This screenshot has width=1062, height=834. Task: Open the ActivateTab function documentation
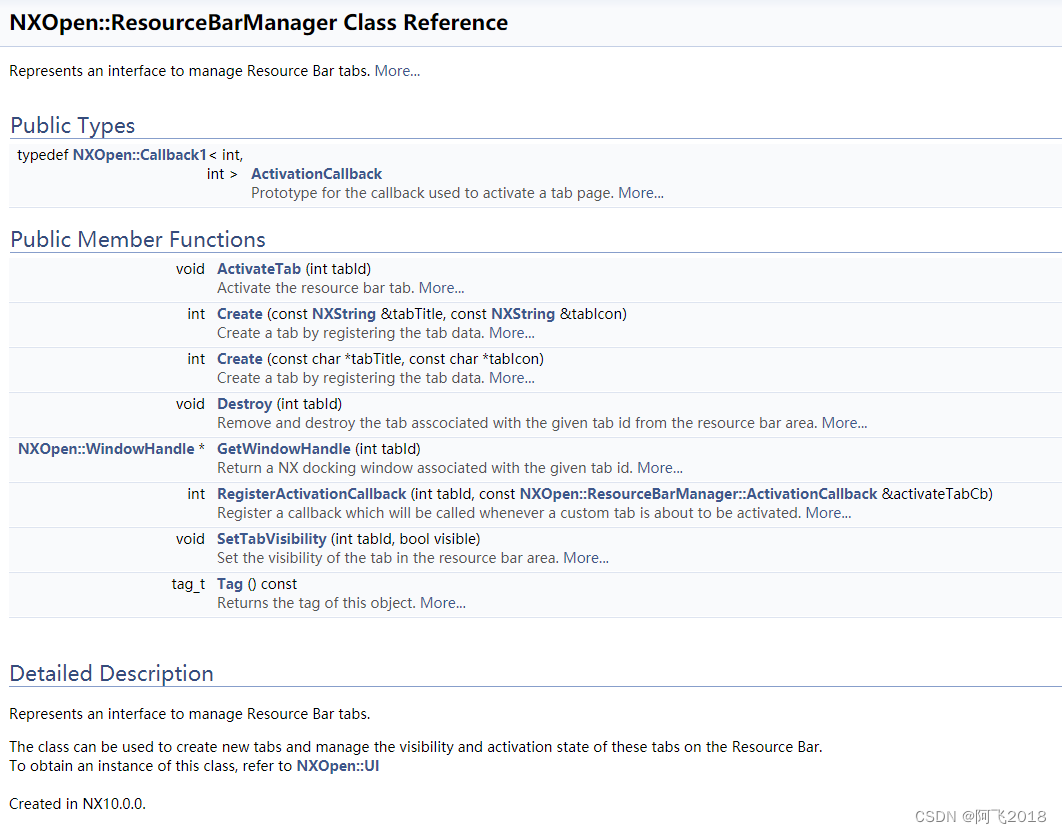coord(258,268)
